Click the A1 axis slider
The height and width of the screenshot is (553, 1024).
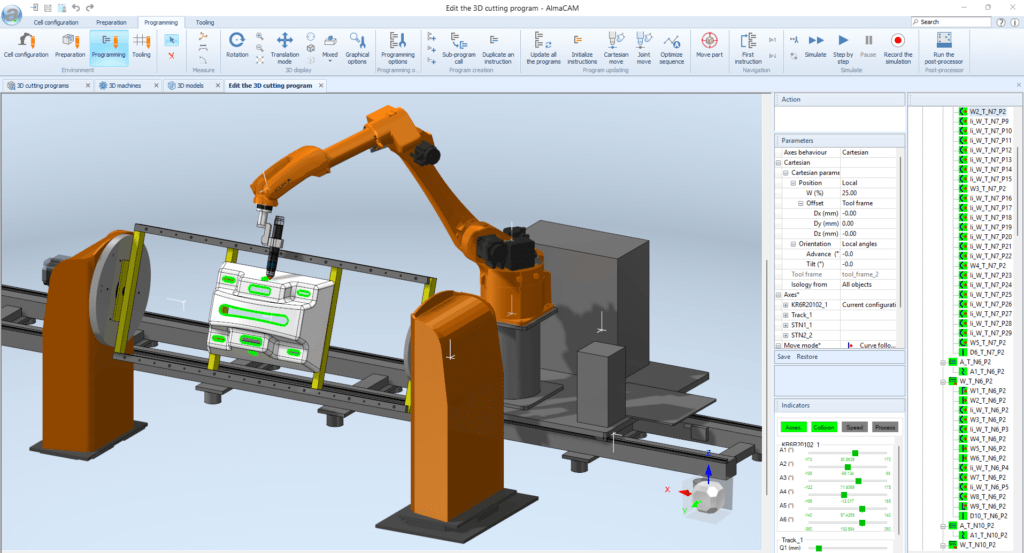point(855,452)
